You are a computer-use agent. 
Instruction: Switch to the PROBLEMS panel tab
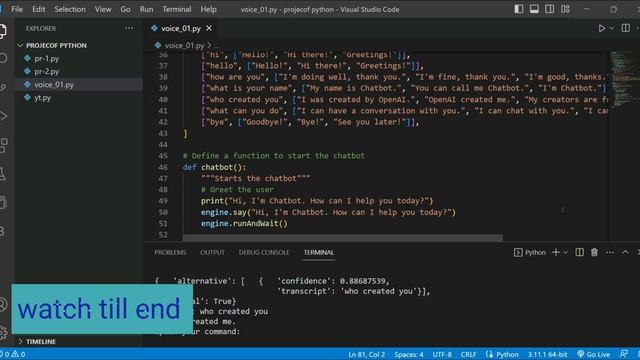[170, 252]
